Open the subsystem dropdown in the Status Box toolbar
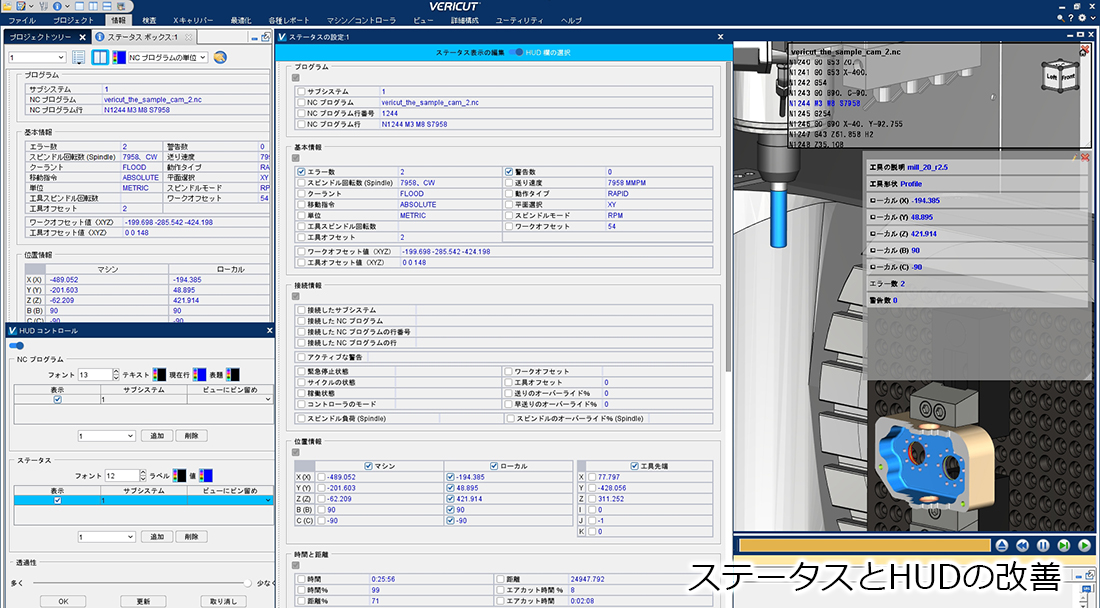 click(37, 58)
